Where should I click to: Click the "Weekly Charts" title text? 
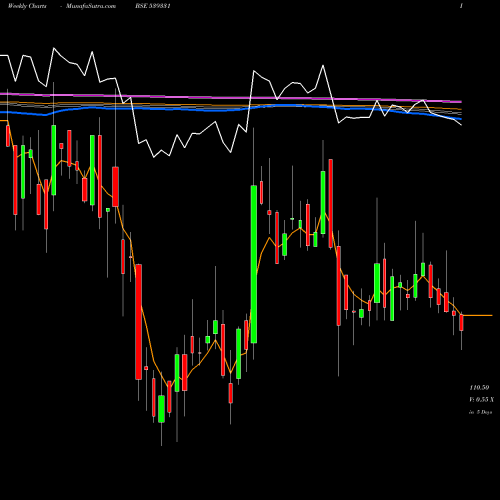click(x=27, y=6)
